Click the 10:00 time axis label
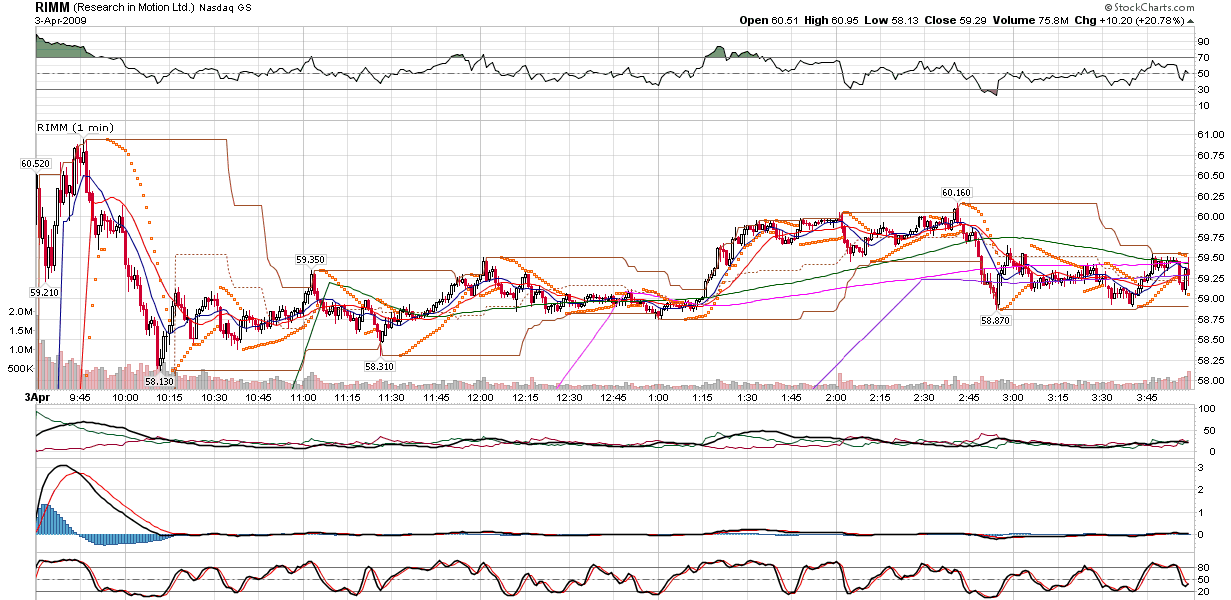The image size is (1231, 600). point(126,397)
